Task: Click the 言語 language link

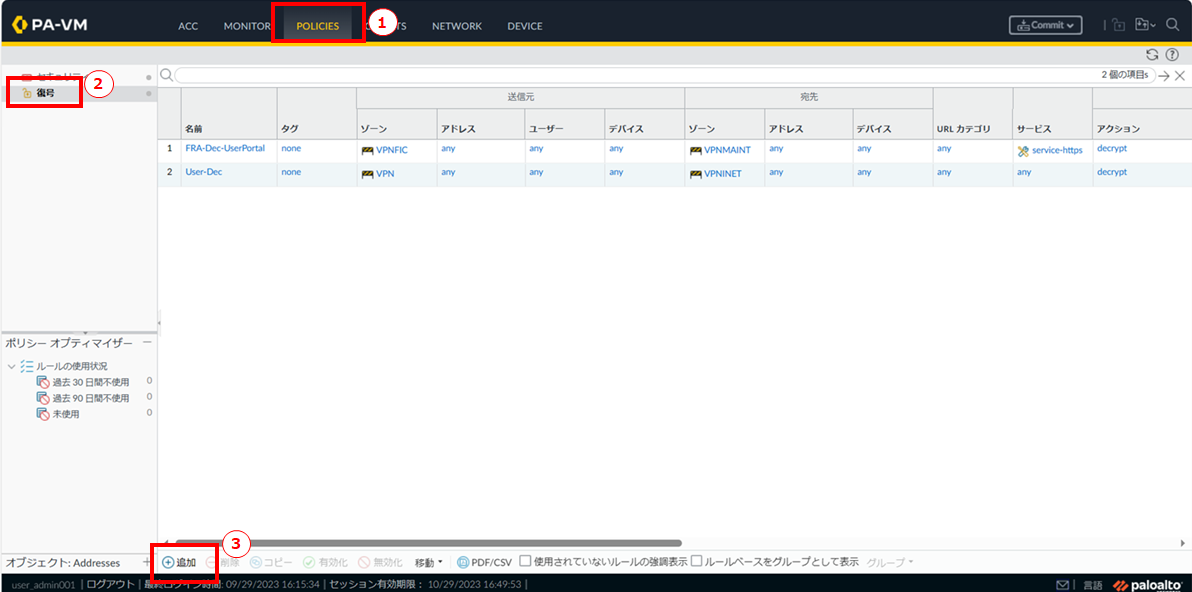Action: pyautogui.click(x=1092, y=584)
